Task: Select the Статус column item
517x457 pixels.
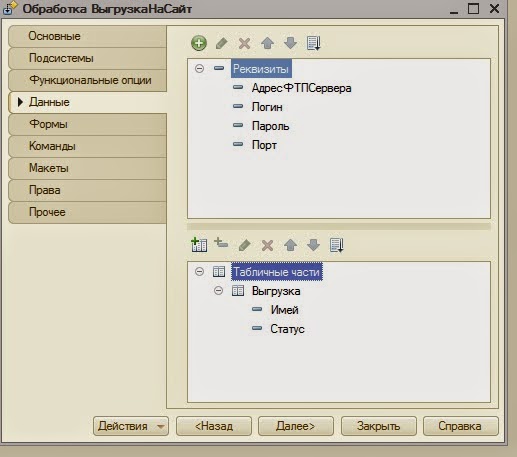Action: coord(287,329)
